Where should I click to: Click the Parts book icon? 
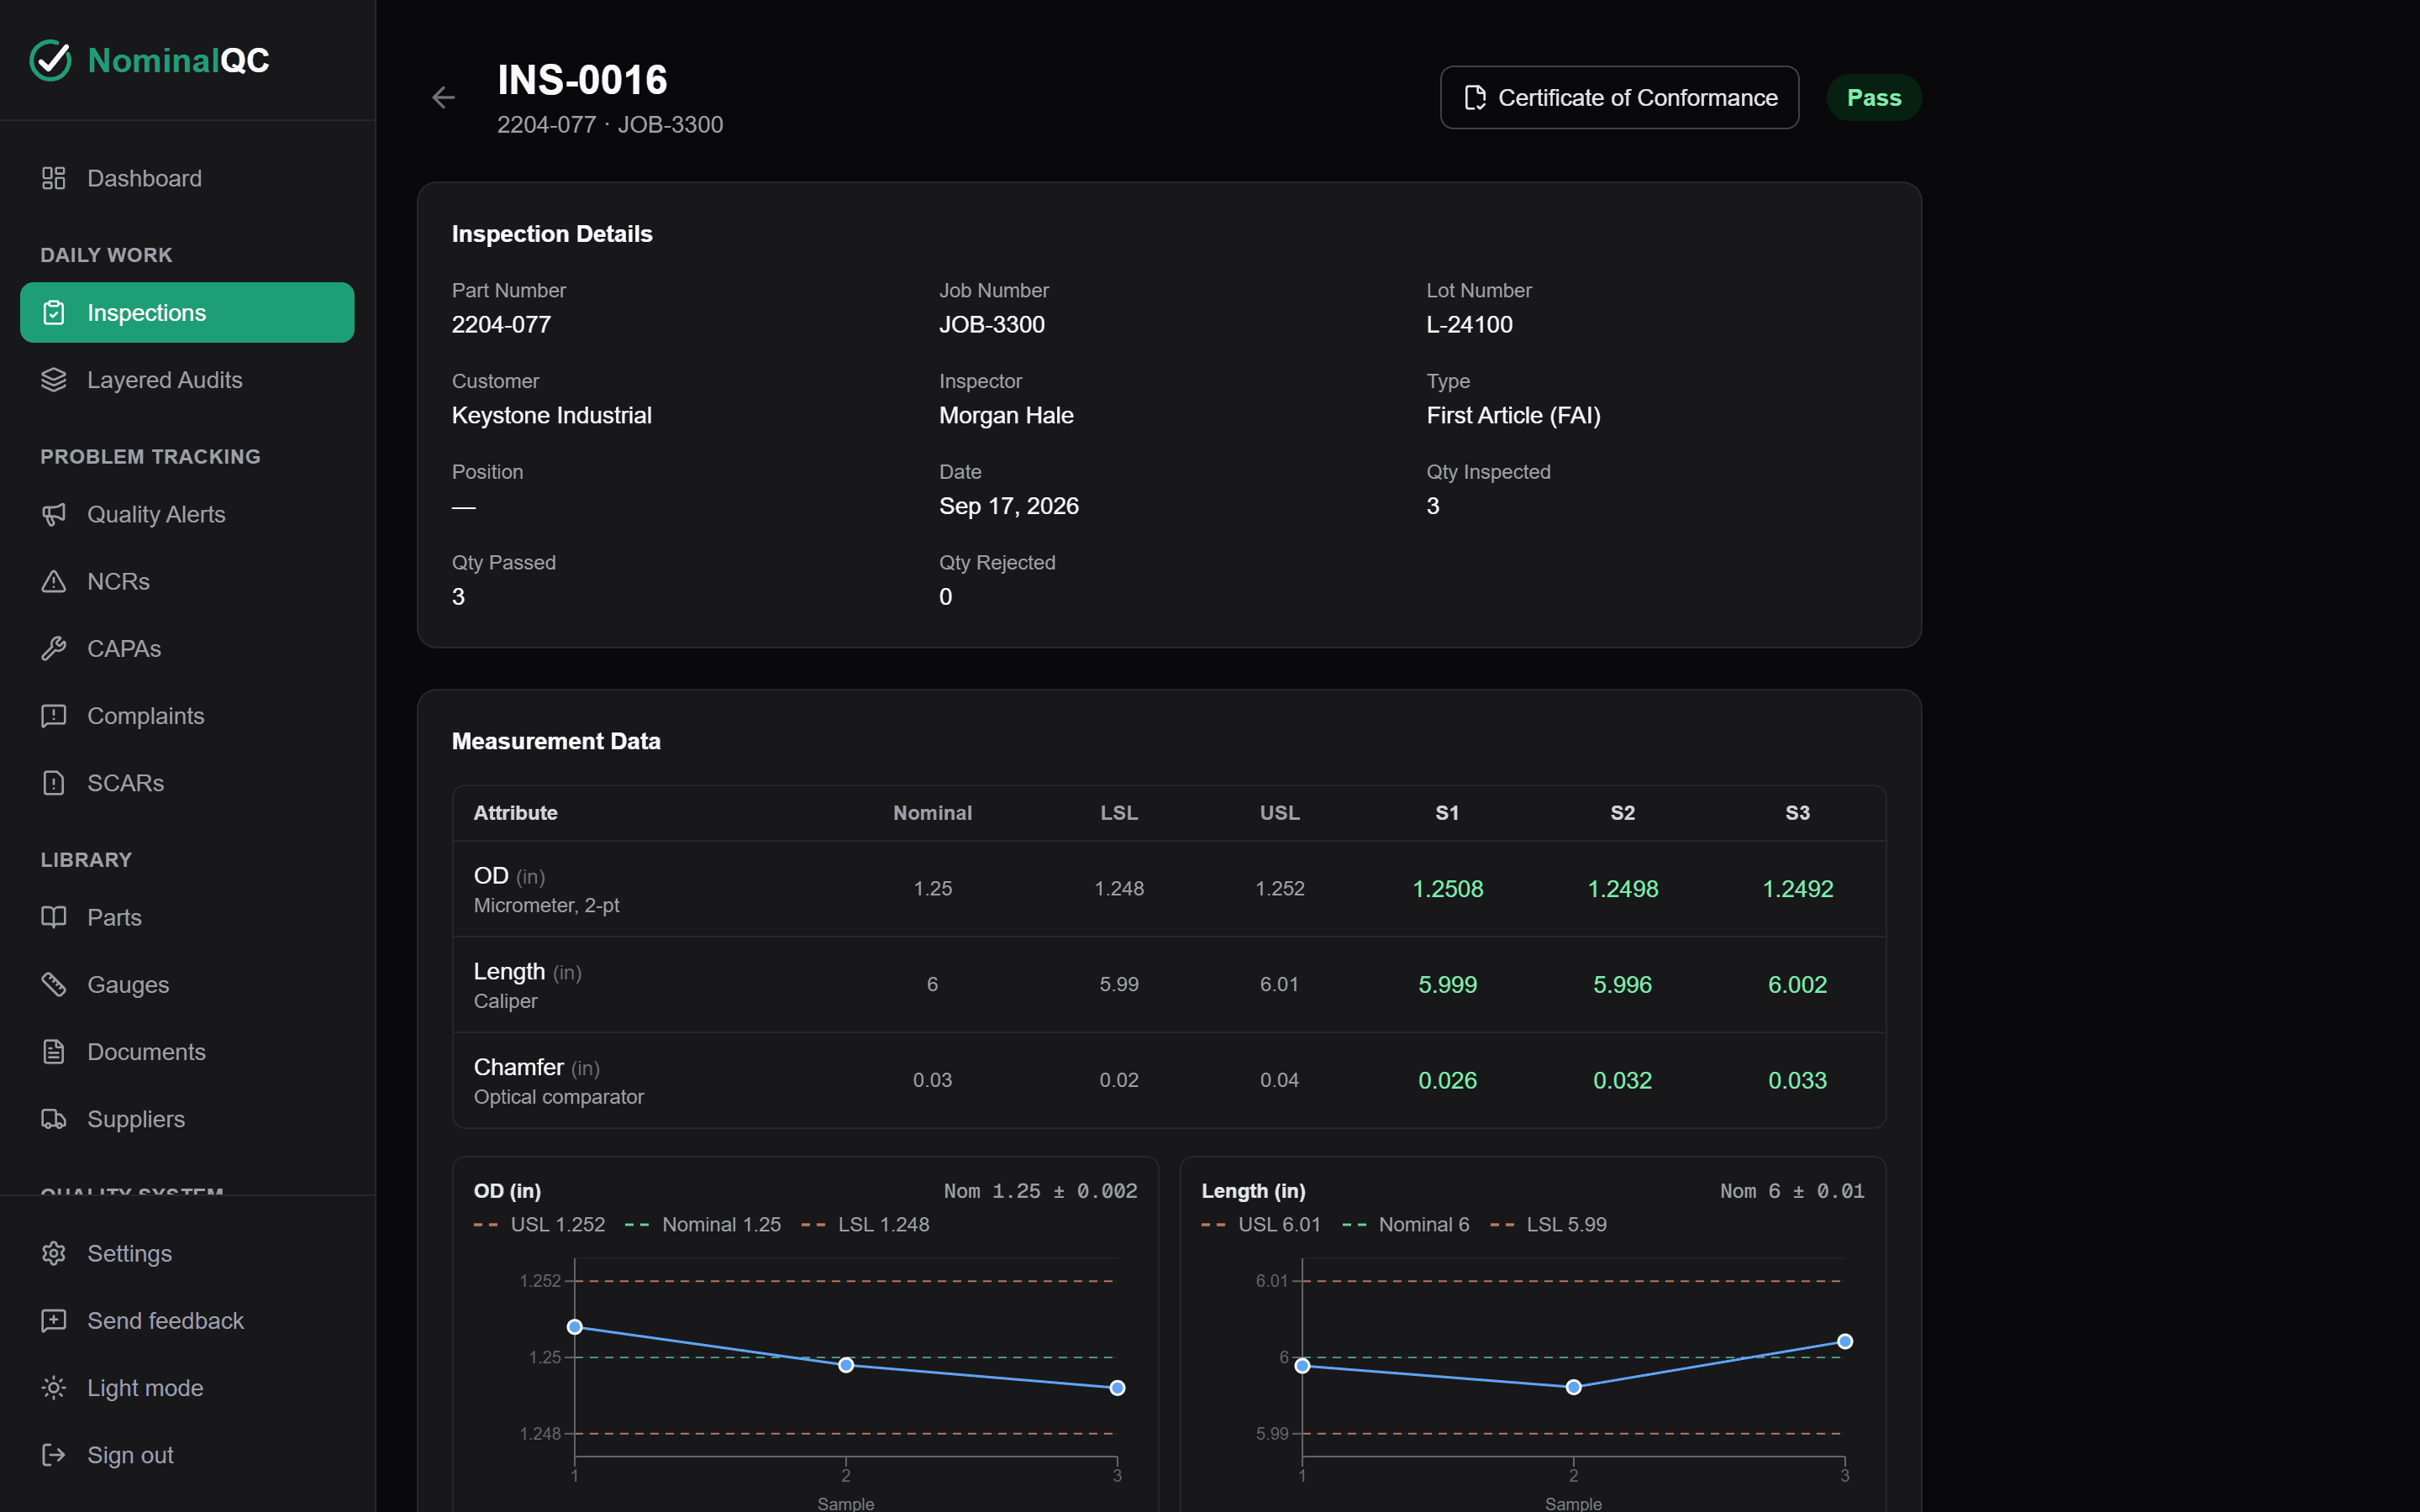pos(54,917)
